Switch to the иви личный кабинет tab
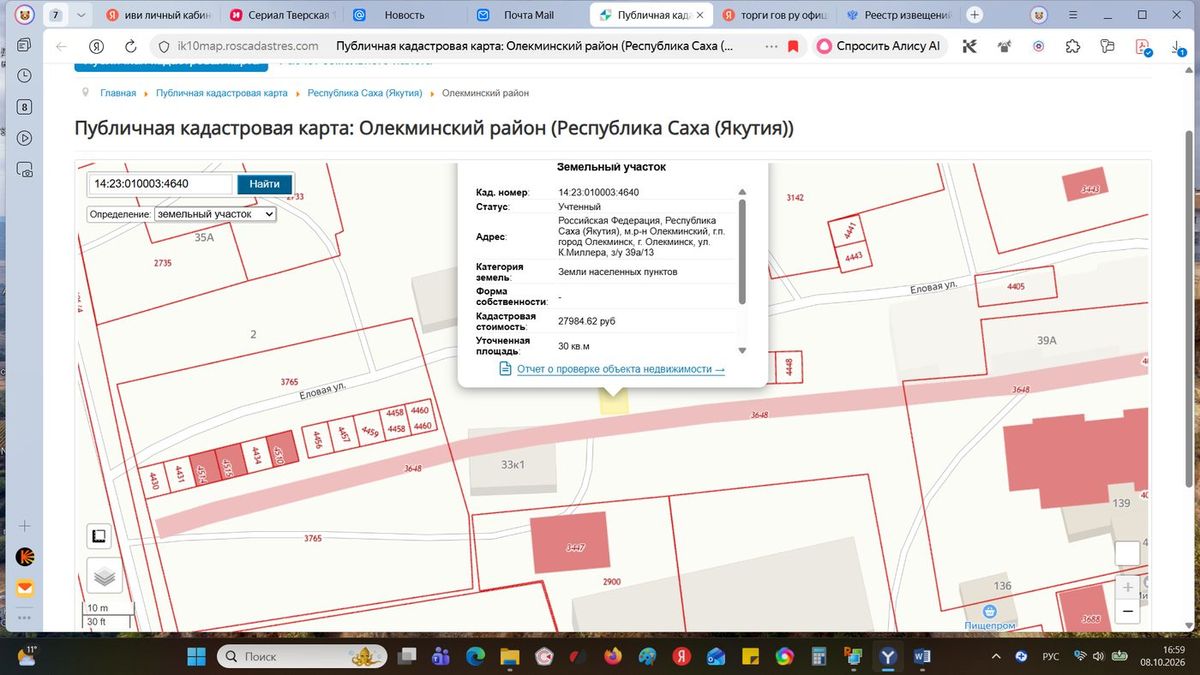 [157, 16]
